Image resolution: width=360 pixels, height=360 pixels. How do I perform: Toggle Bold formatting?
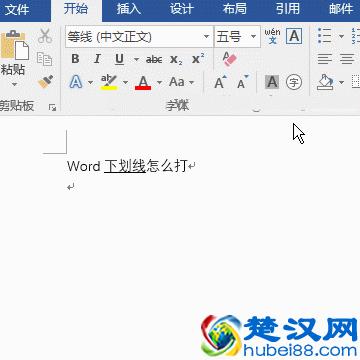pyautogui.click(x=75, y=59)
